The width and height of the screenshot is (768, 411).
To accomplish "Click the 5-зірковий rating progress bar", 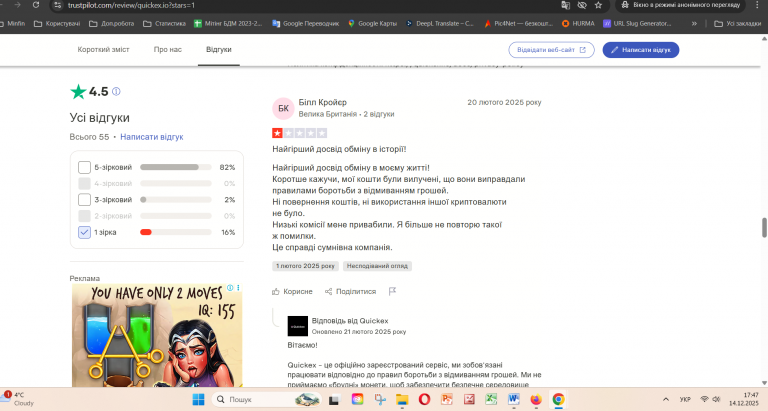I will click(176, 167).
